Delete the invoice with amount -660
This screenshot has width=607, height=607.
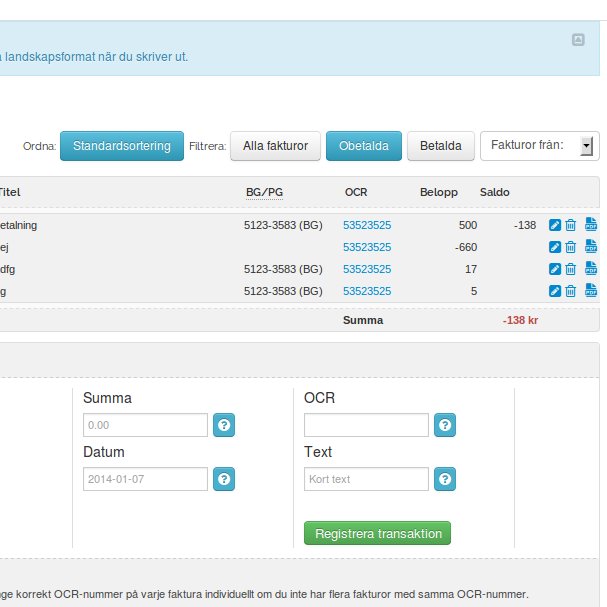click(571, 247)
